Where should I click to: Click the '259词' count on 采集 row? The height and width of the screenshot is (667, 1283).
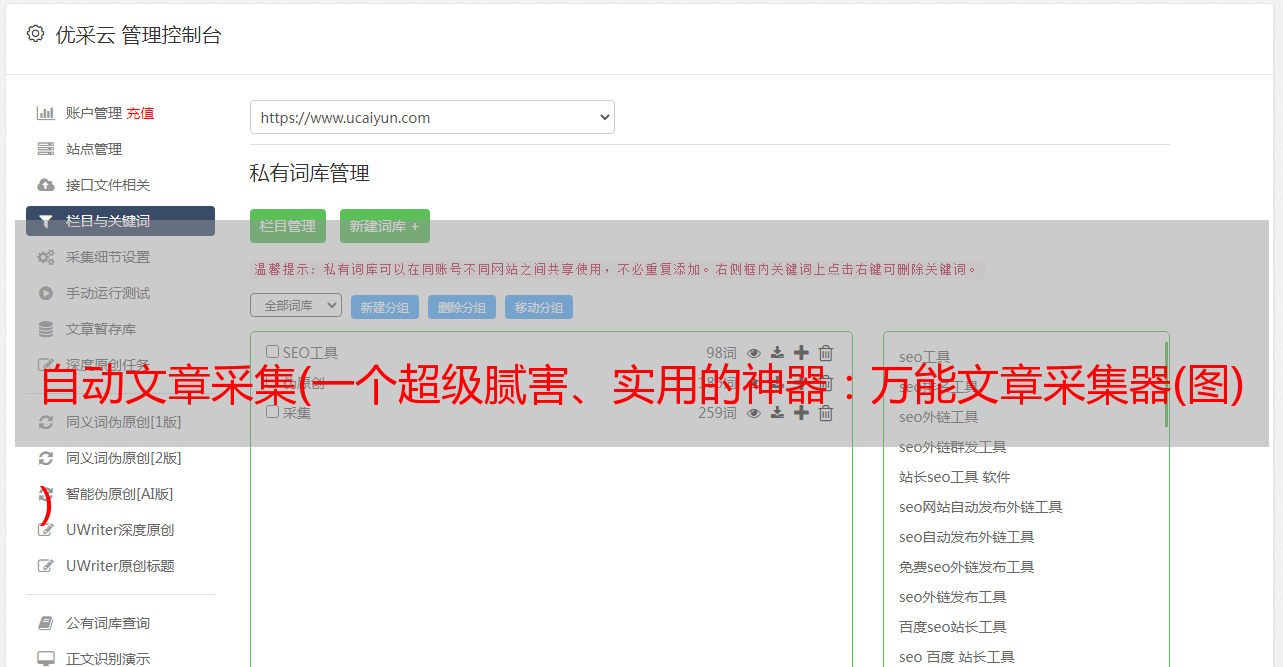pyautogui.click(x=717, y=413)
